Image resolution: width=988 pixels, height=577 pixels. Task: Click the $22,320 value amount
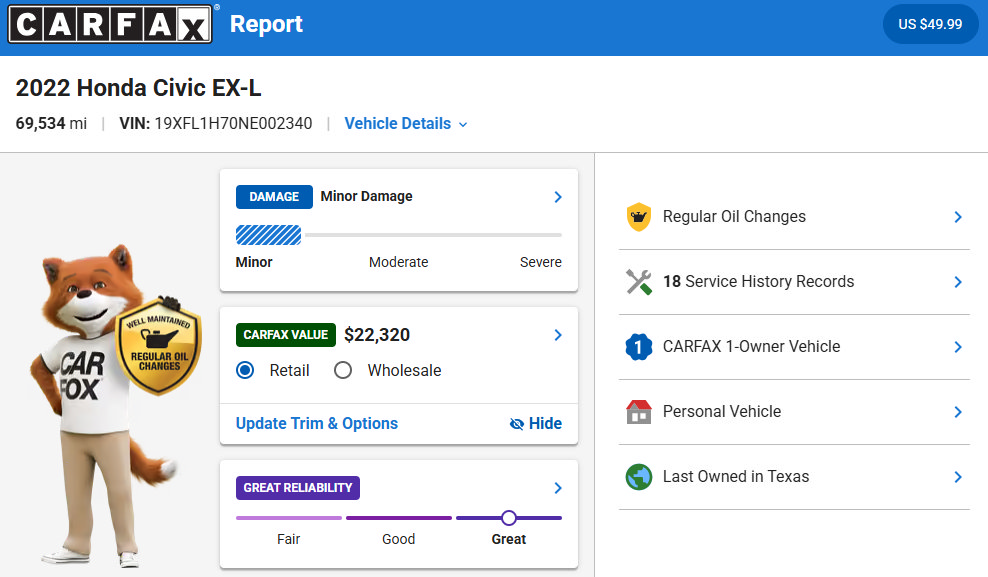[x=377, y=334]
